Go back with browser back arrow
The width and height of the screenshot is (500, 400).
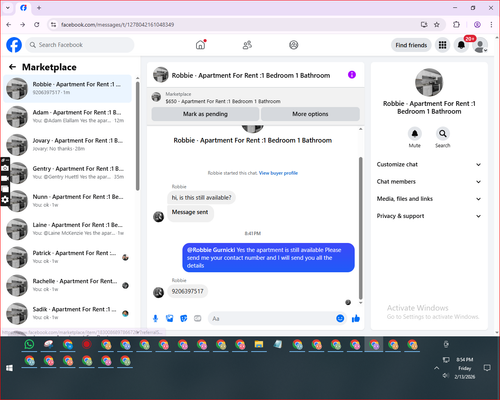(x=9, y=24)
